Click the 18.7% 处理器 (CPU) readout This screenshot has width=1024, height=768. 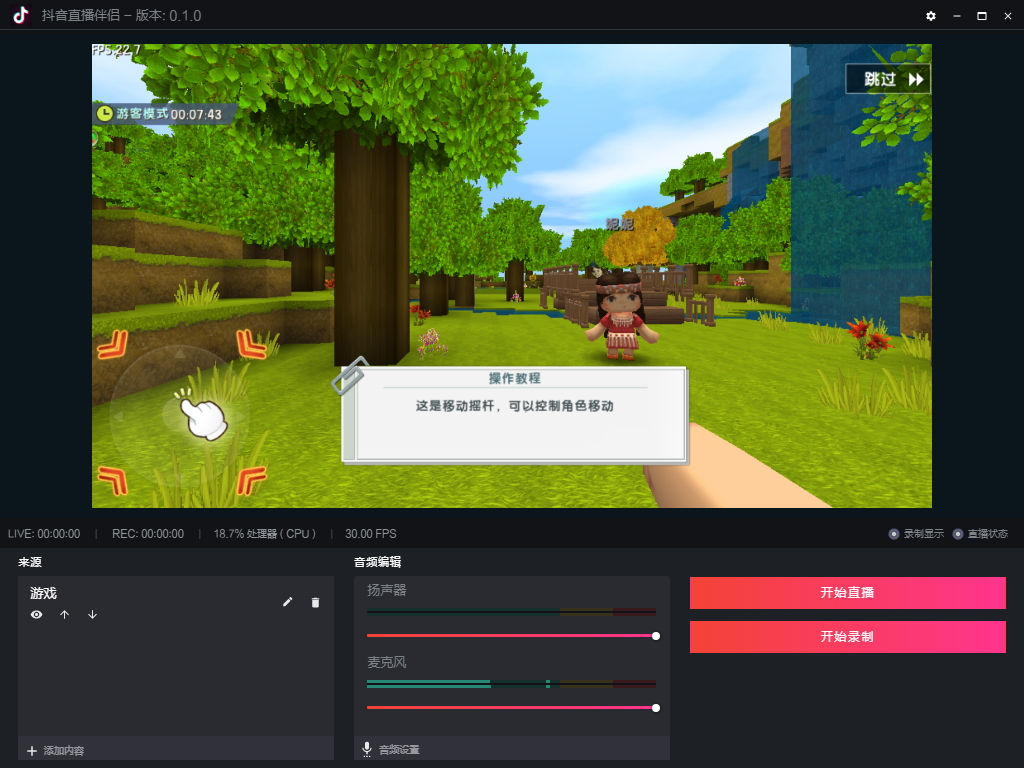click(265, 534)
